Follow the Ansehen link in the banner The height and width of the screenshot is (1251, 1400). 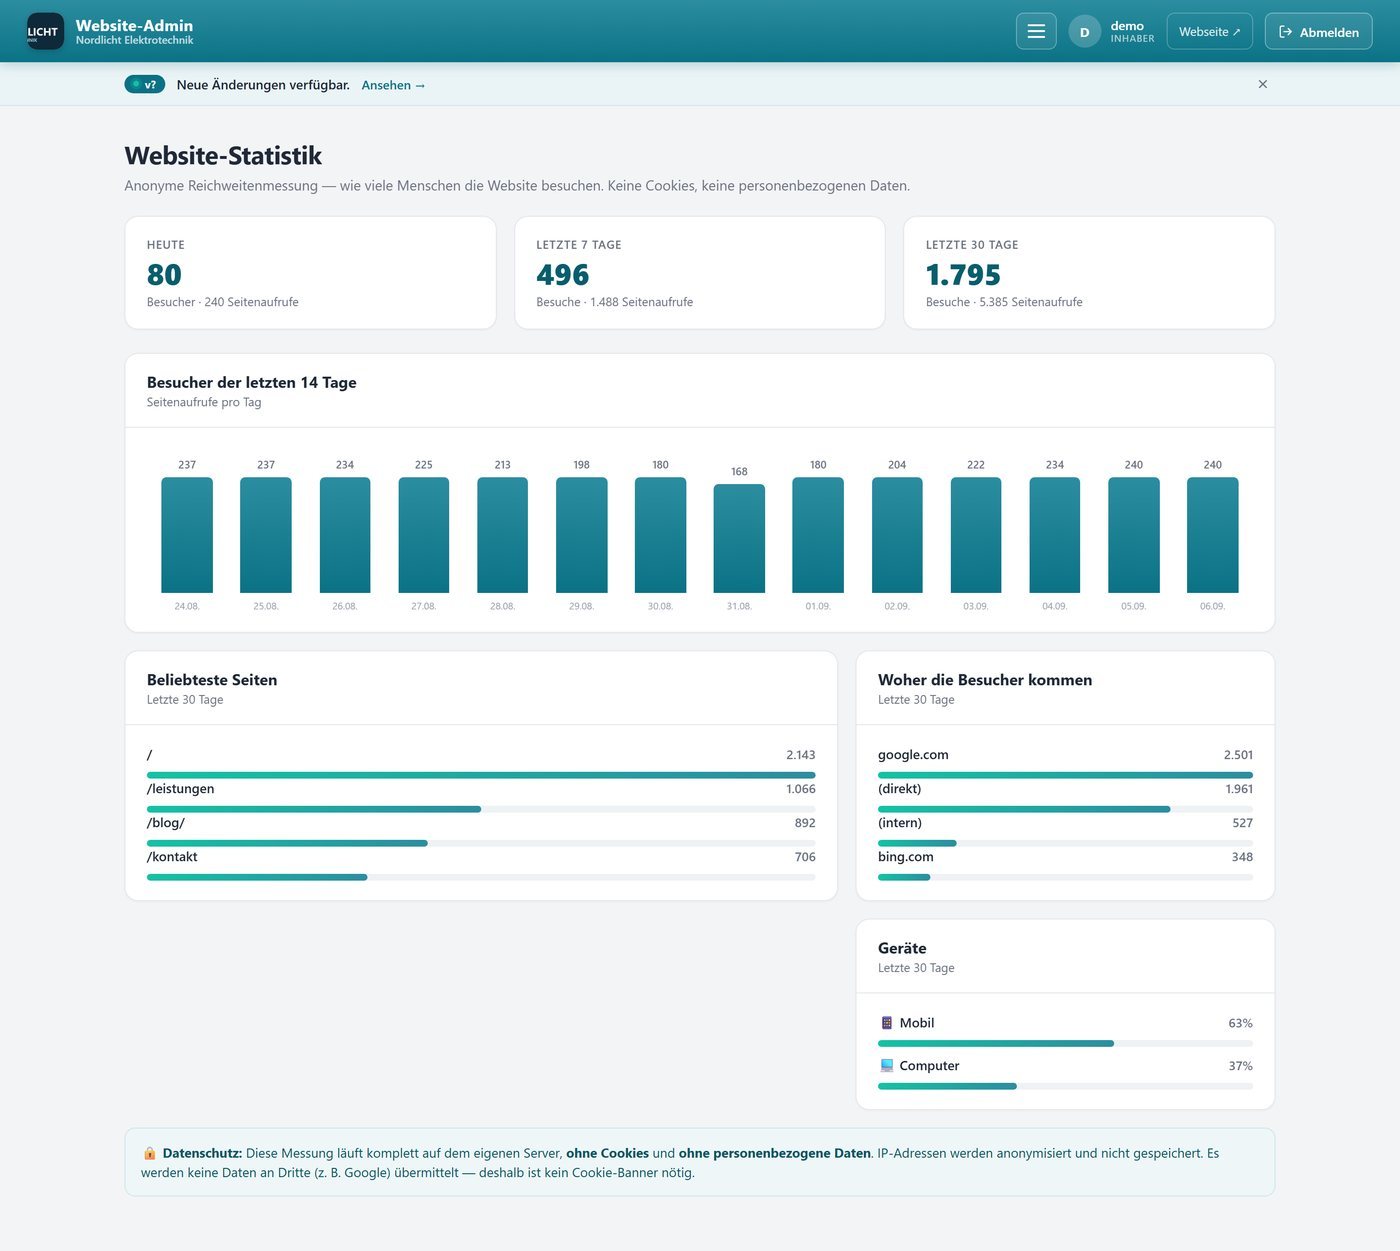pyautogui.click(x=393, y=85)
